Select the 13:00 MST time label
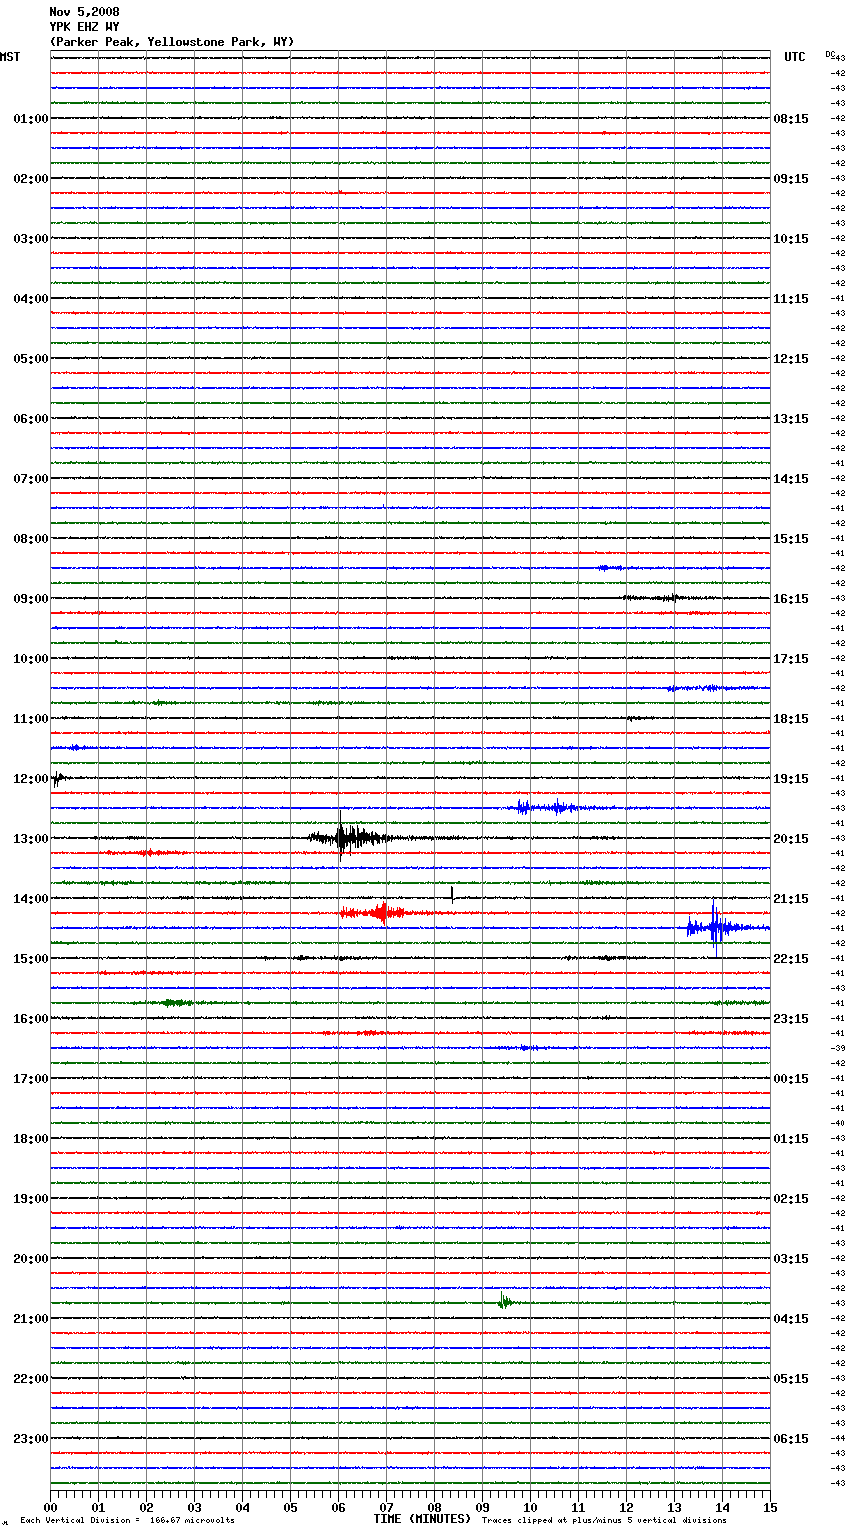 [x=30, y=839]
